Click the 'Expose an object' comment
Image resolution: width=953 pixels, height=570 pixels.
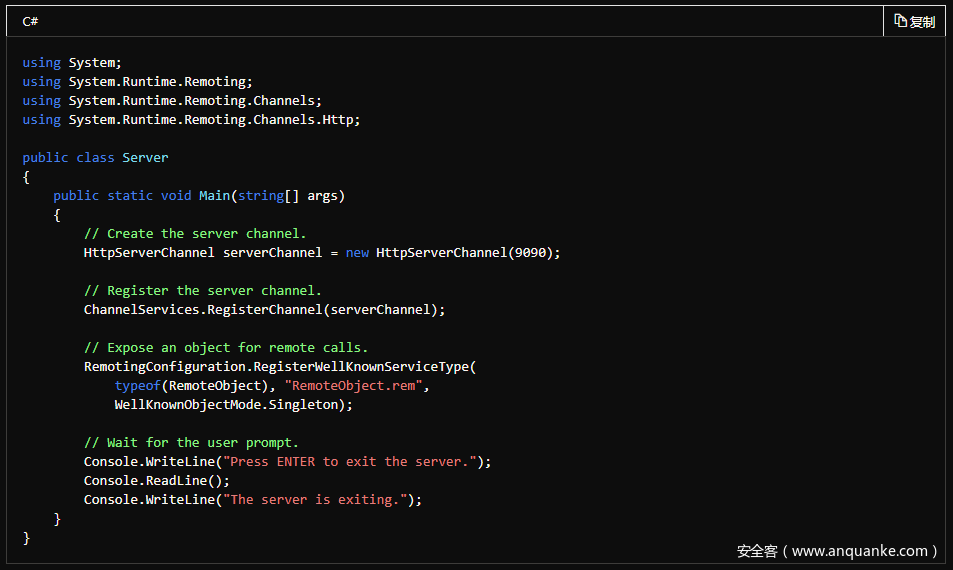point(225,347)
